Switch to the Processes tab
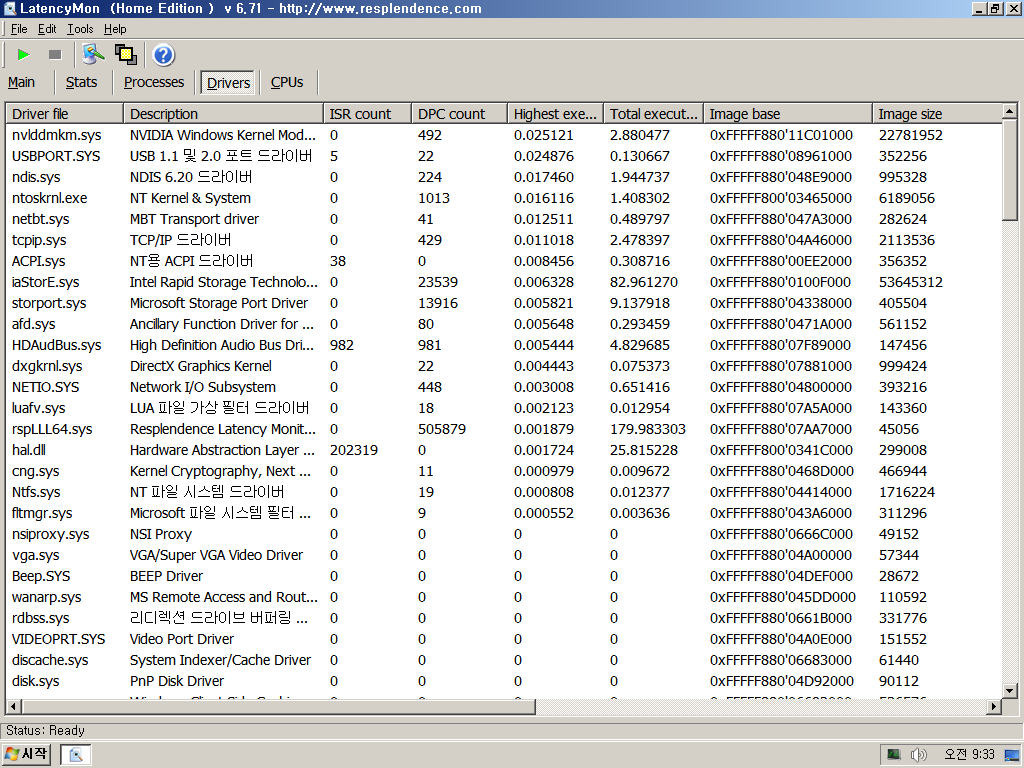The height and width of the screenshot is (768, 1024). tap(154, 82)
